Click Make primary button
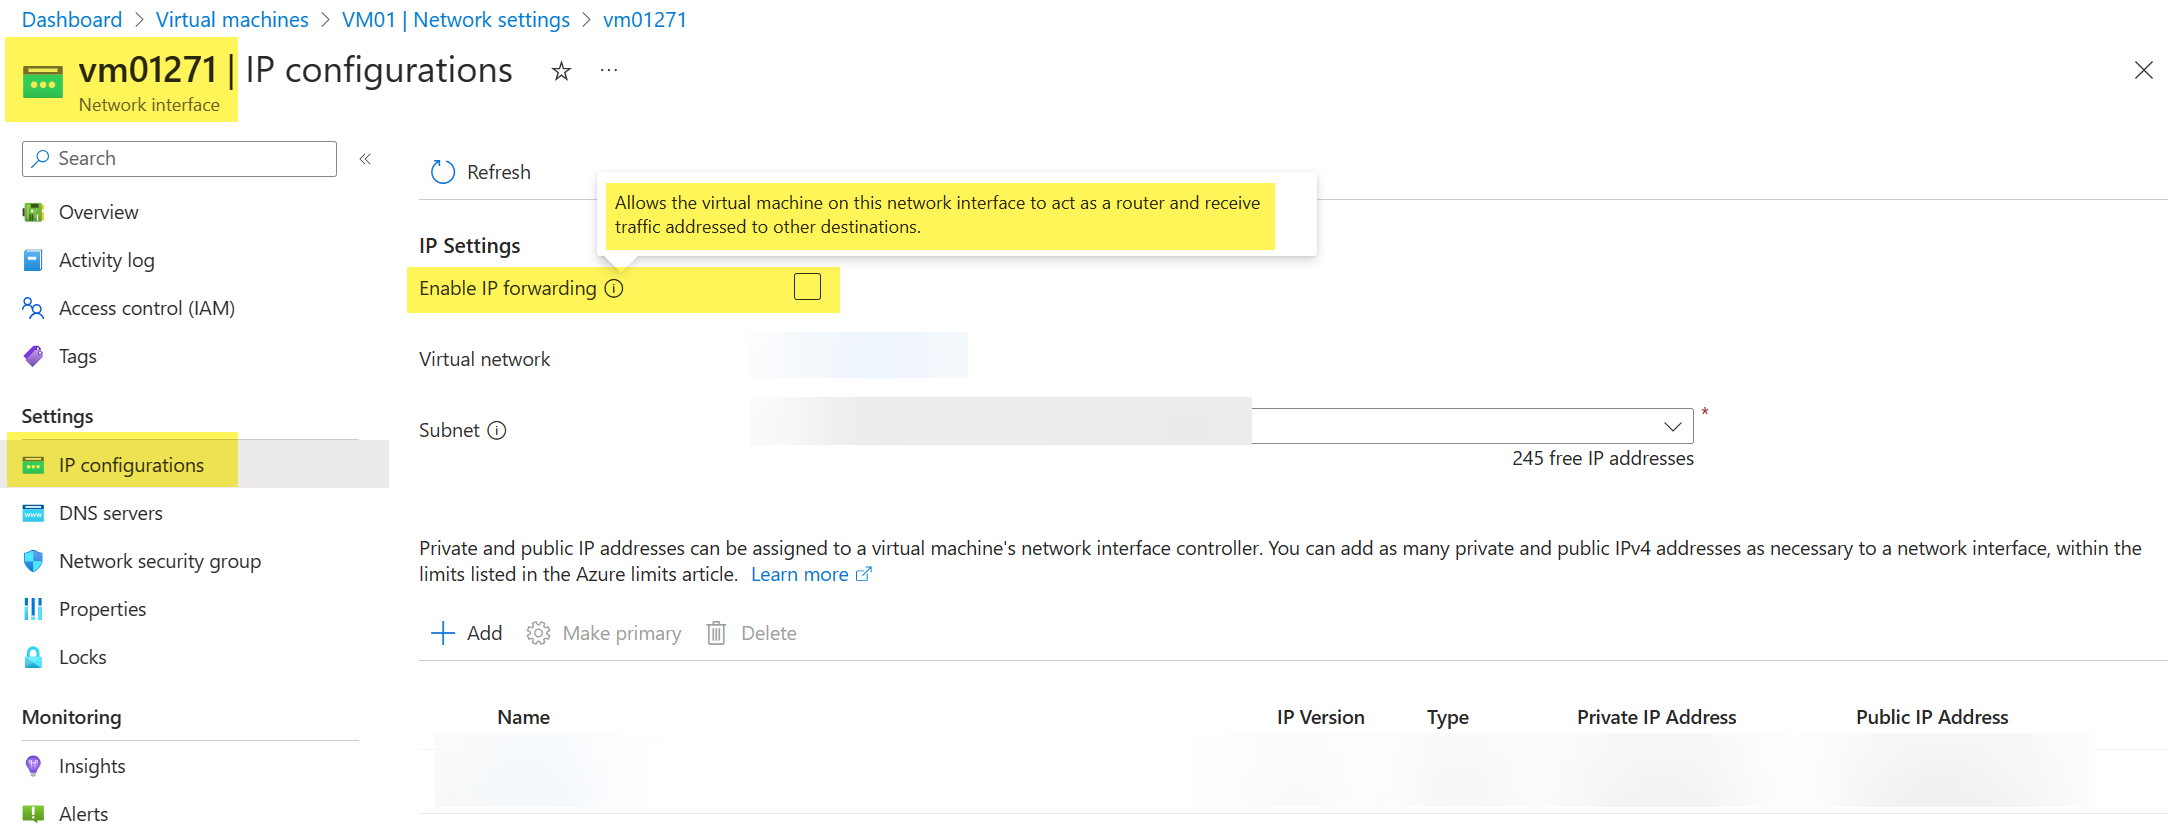Image resolution: width=2168 pixels, height=836 pixels. [604, 633]
